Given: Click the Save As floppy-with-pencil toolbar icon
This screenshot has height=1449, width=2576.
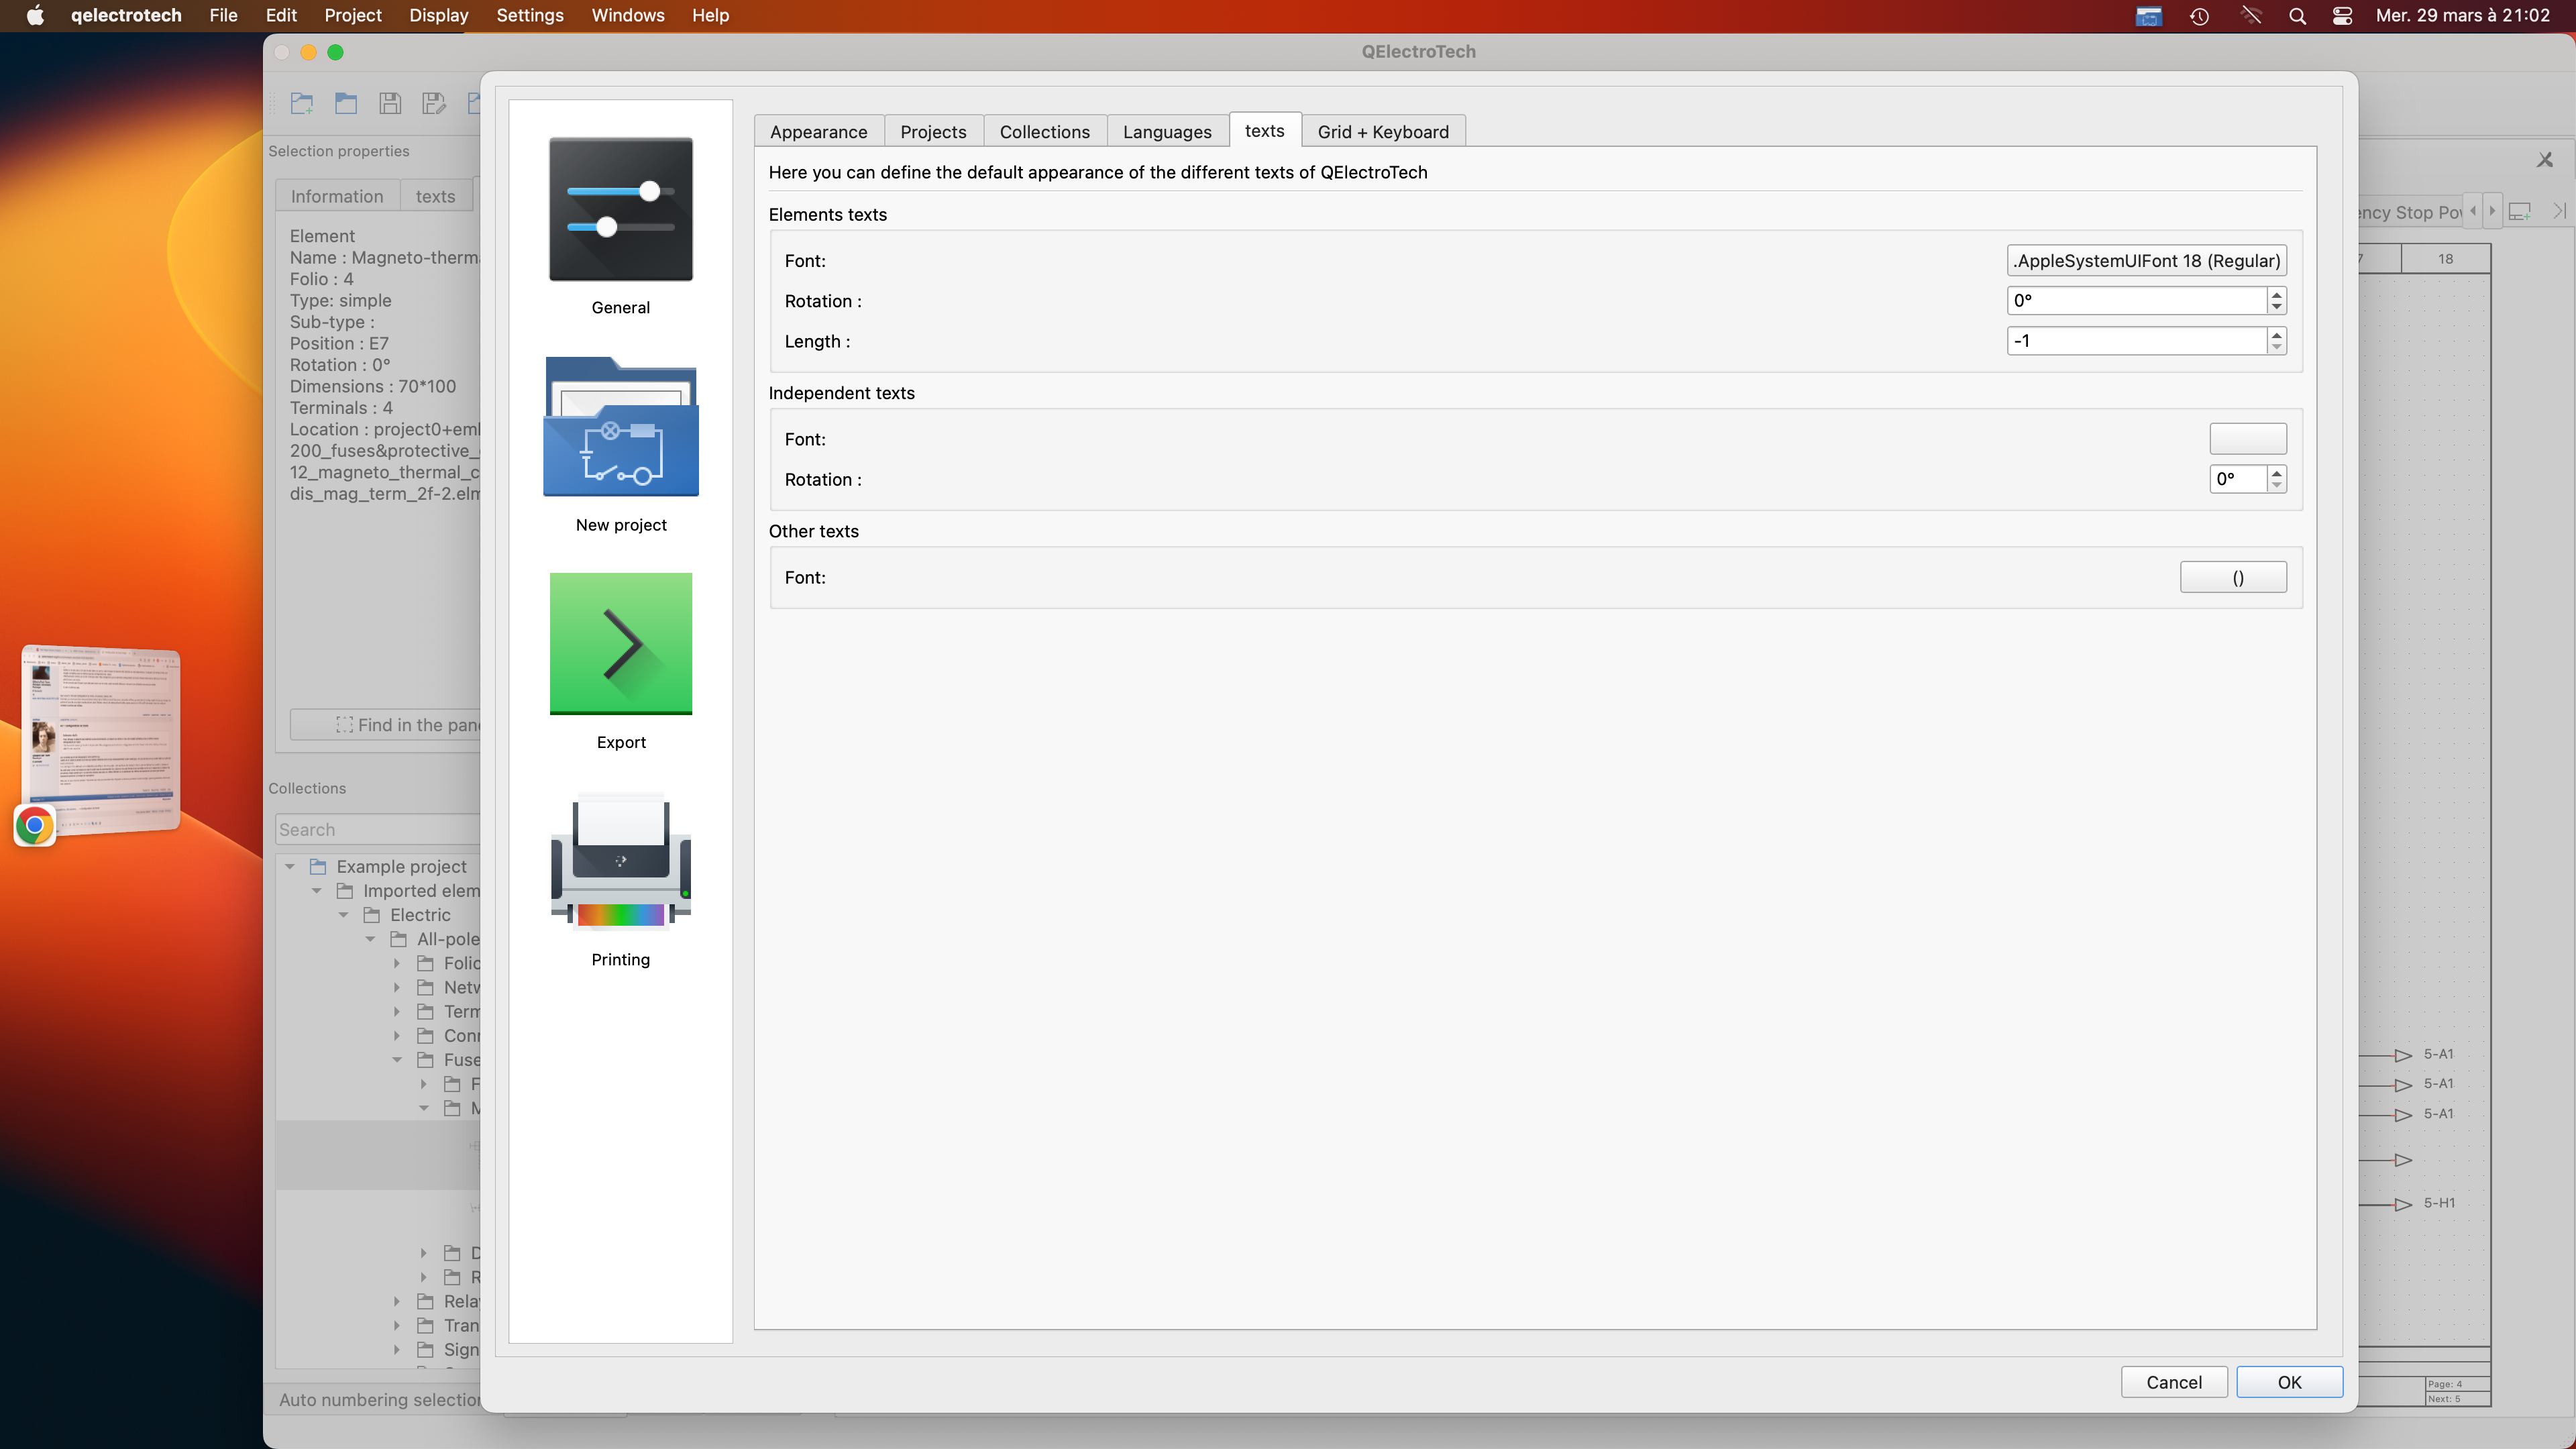Looking at the screenshot, I should (x=434, y=103).
